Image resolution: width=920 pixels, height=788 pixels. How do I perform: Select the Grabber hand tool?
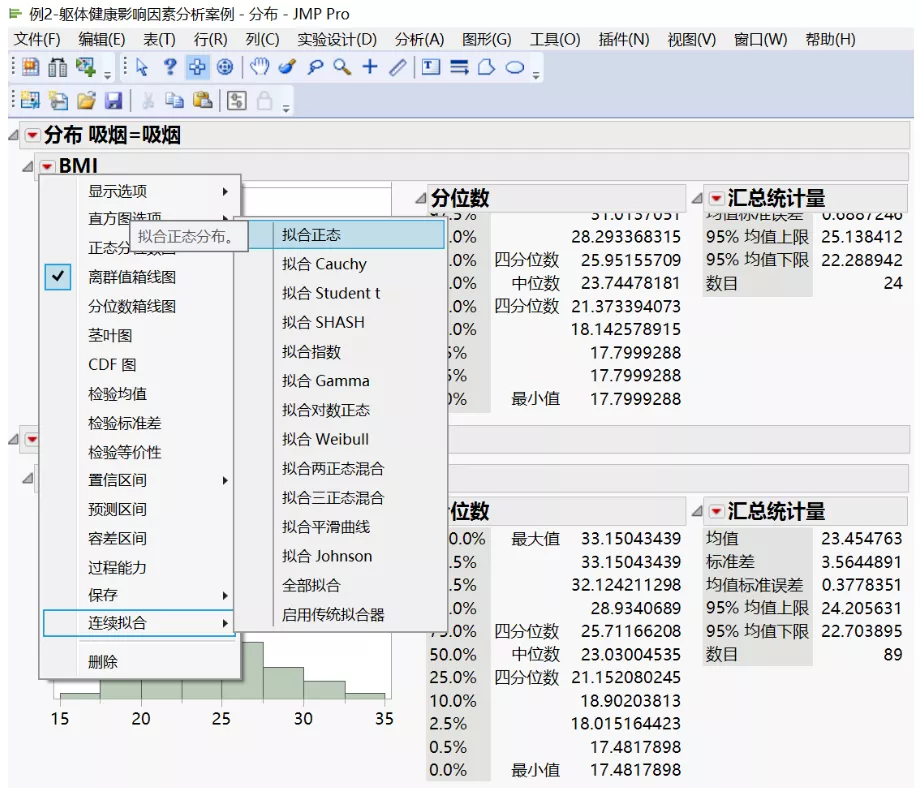[x=259, y=67]
